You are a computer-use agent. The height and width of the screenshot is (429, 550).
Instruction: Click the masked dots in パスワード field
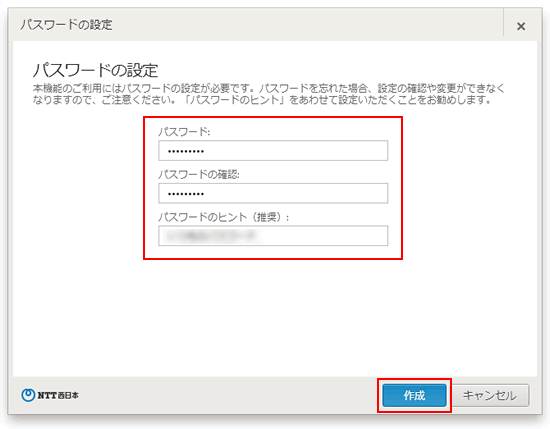[x=186, y=152]
